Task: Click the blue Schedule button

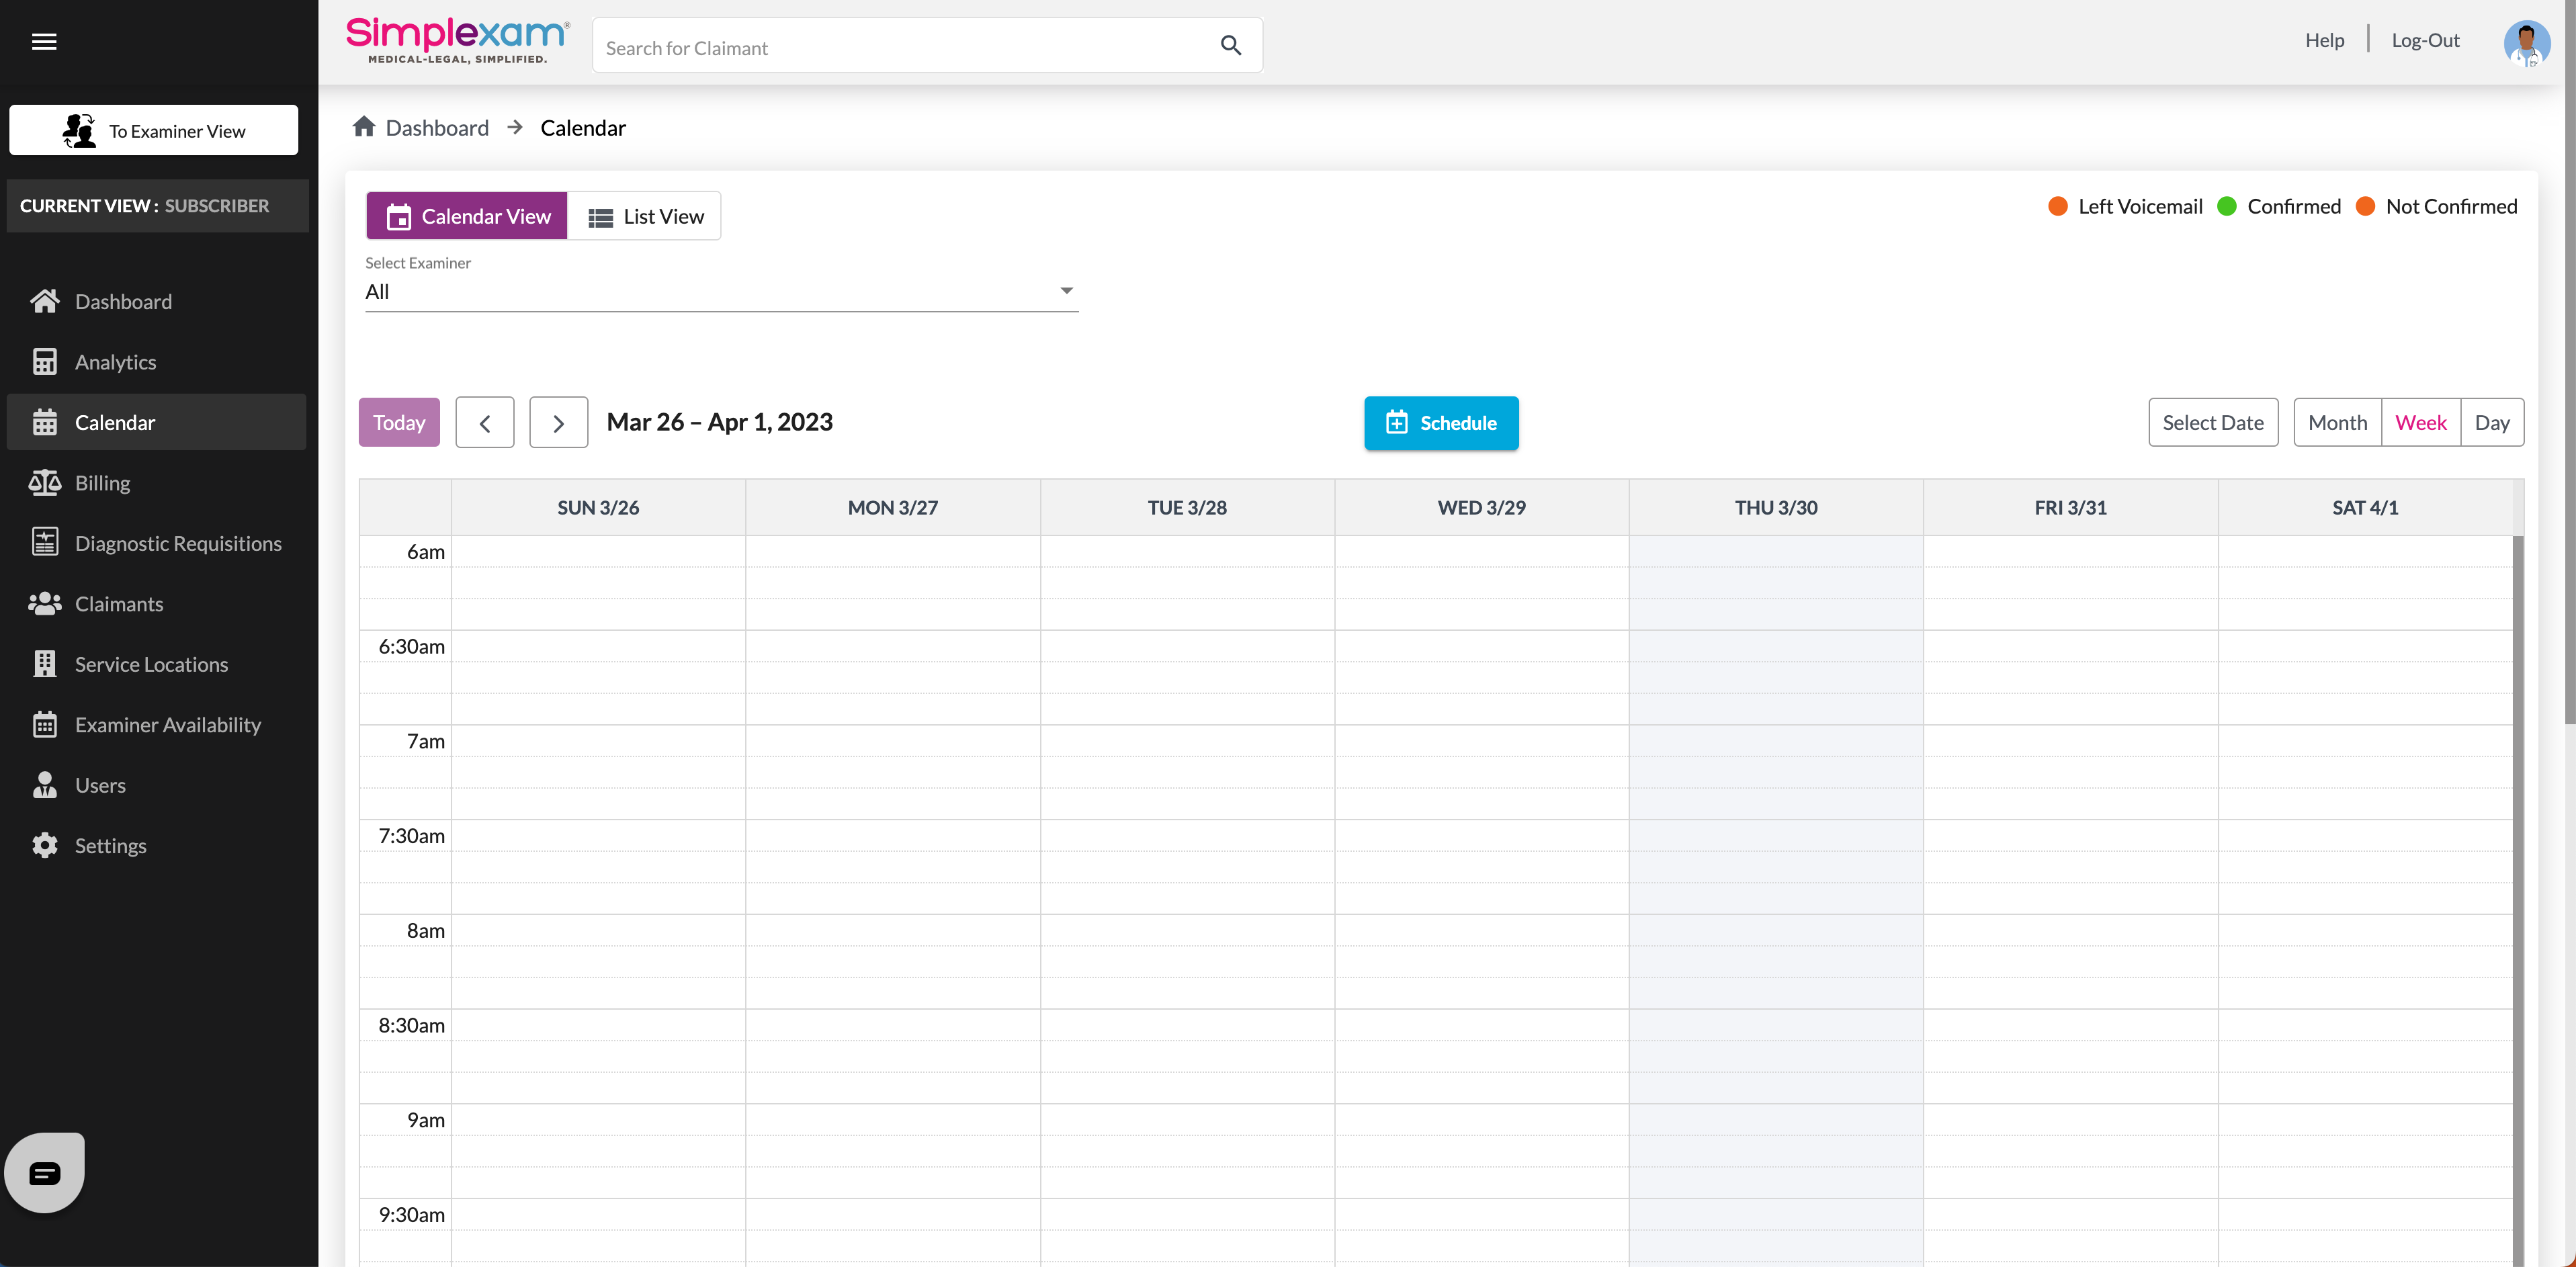Action: coord(1440,423)
